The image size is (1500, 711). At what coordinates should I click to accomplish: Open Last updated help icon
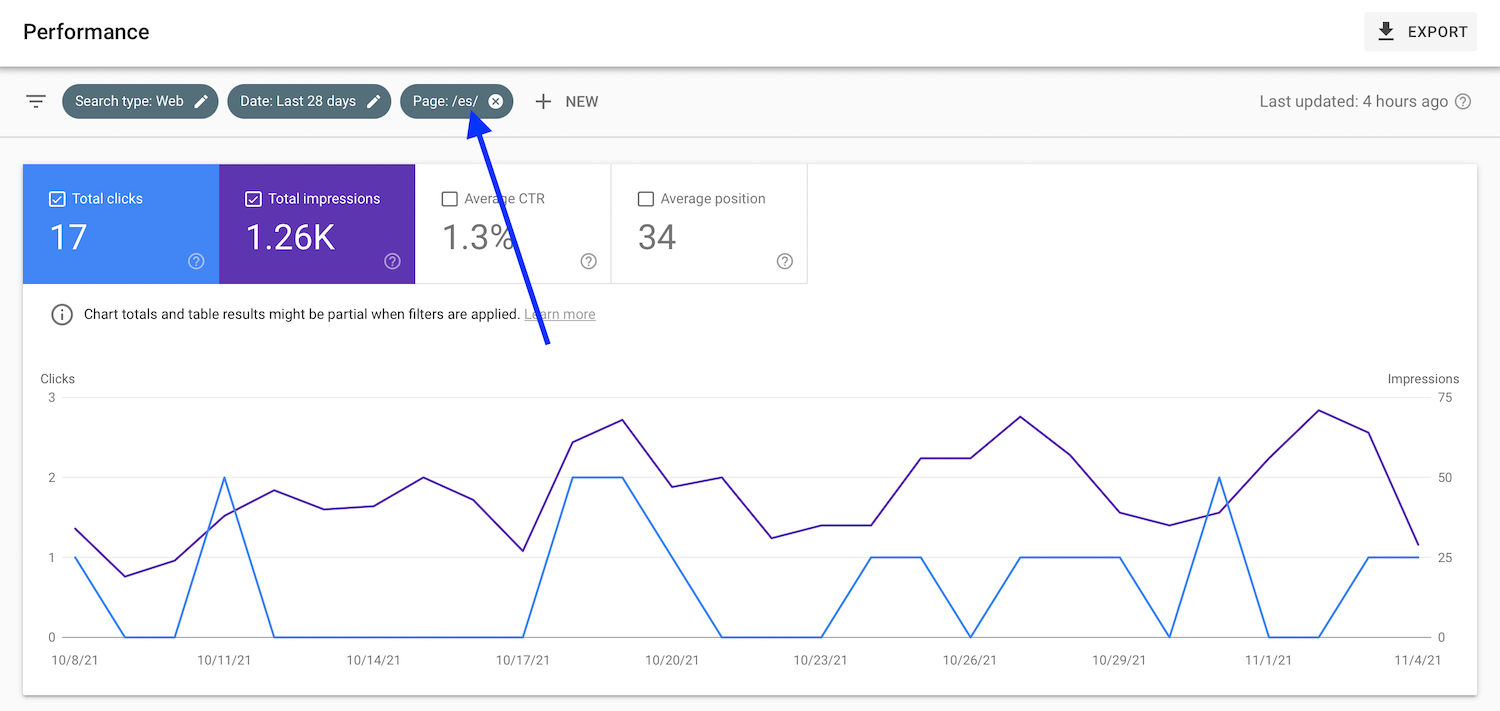(x=1463, y=101)
